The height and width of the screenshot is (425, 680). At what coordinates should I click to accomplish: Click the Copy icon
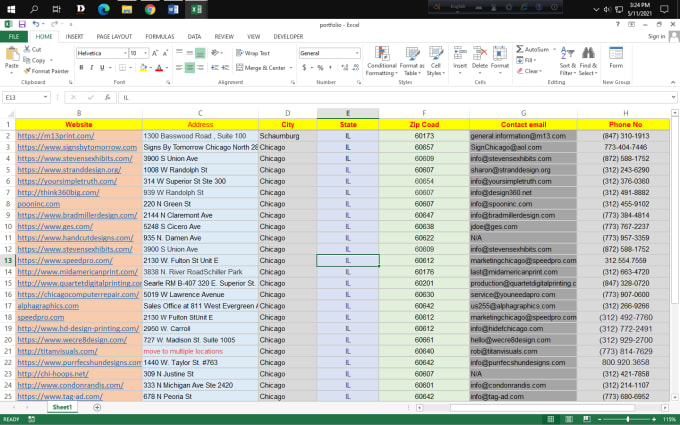[x=27, y=60]
